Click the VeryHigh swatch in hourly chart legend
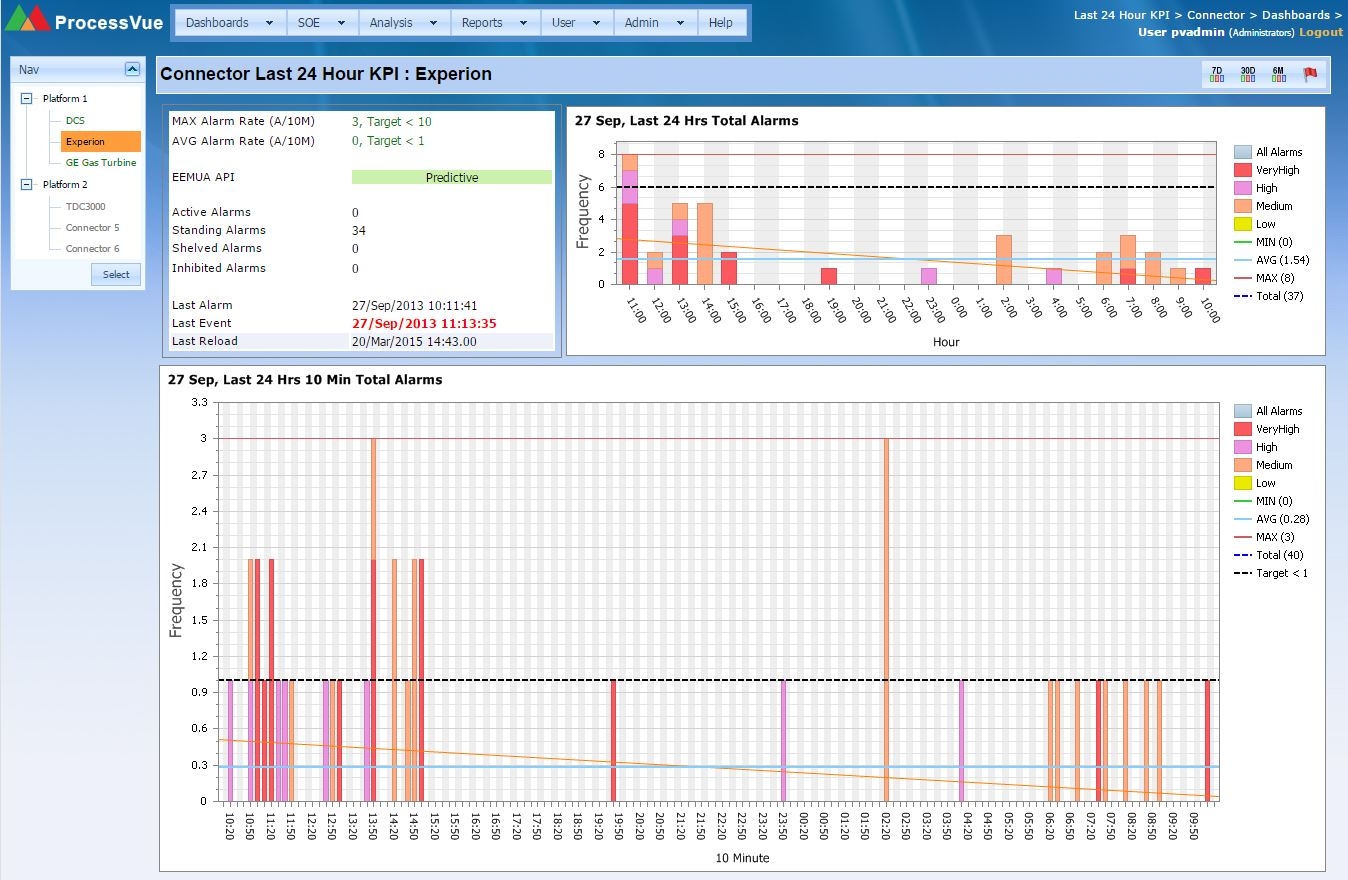Image resolution: width=1348 pixels, height=880 pixels. pos(1243,170)
